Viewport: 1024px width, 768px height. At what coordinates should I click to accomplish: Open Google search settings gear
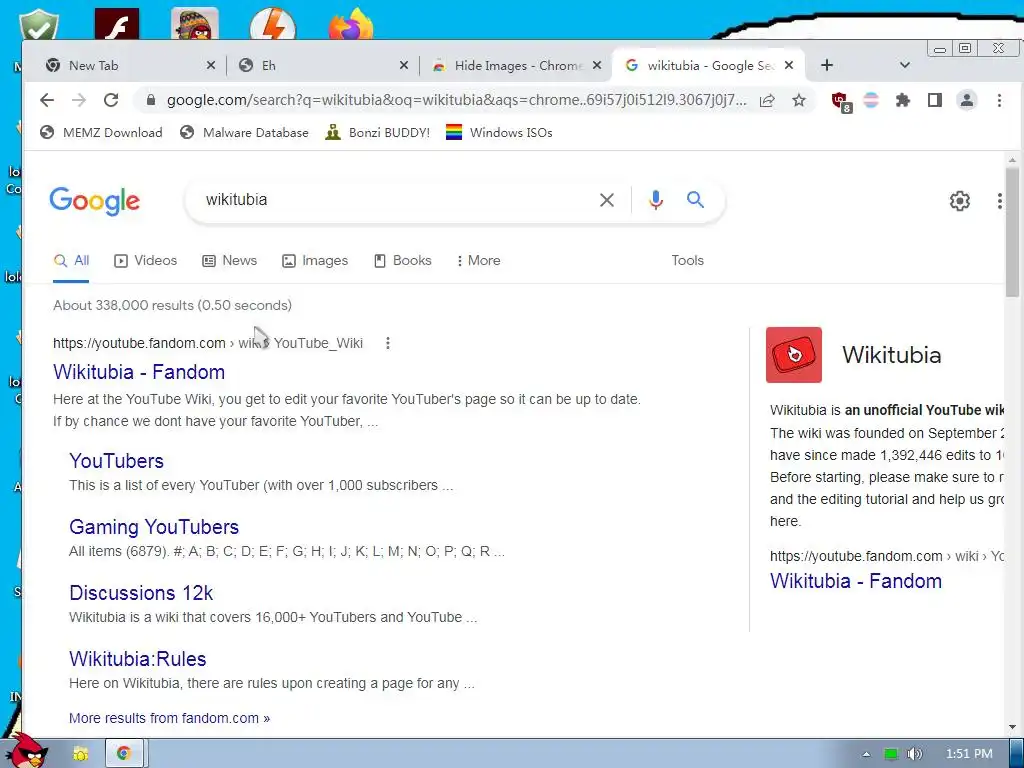tap(959, 200)
